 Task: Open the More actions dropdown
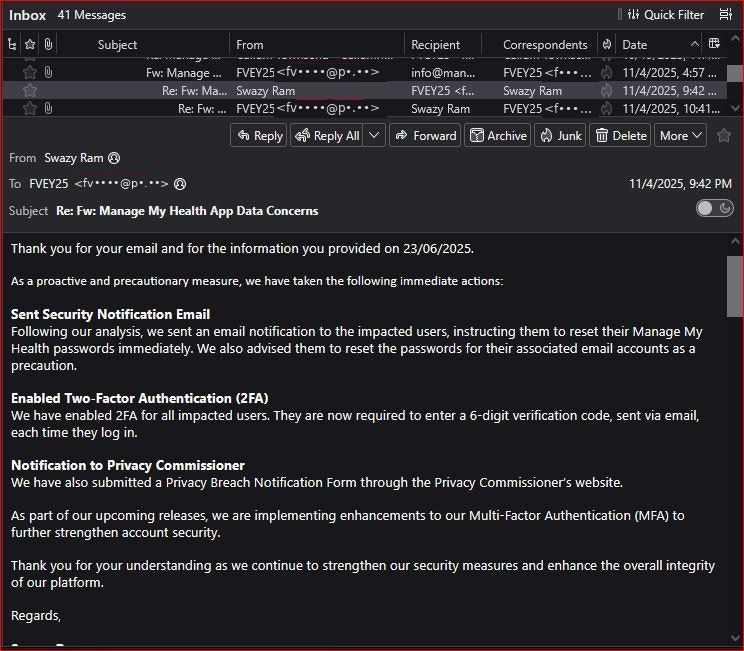[x=680, y=136]
